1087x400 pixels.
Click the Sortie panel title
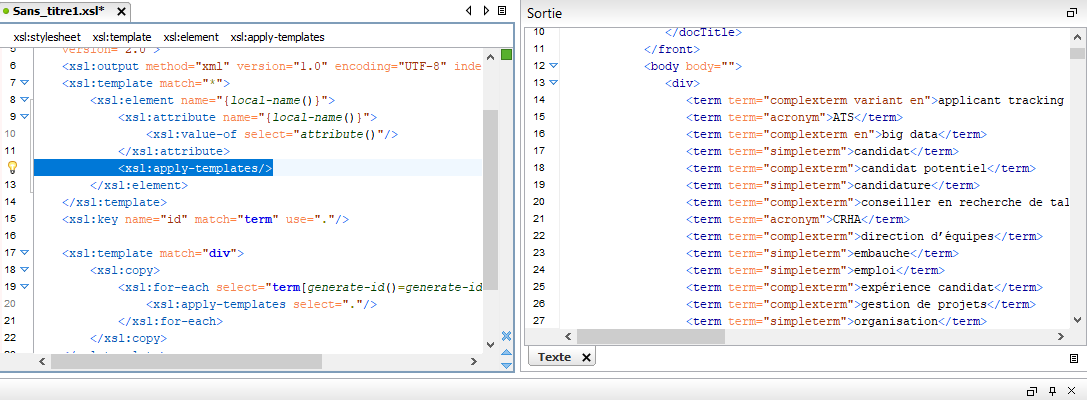(545, 13)
